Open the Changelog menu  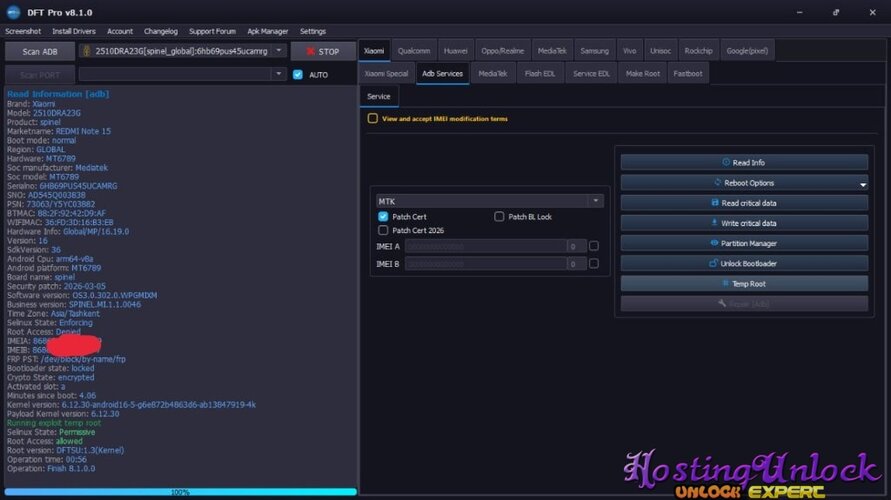[x=161, y=31]
